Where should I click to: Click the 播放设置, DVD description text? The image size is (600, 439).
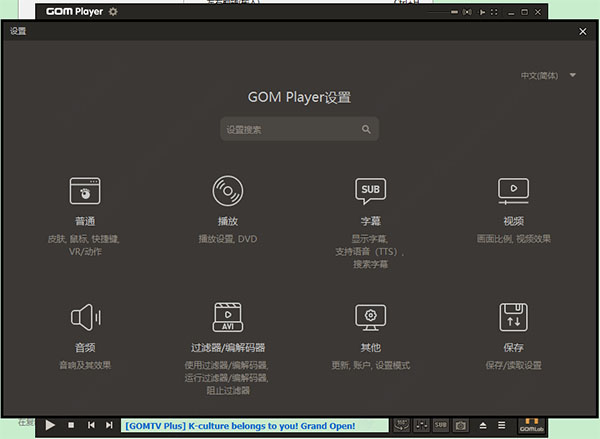click(x=228, y=239)
